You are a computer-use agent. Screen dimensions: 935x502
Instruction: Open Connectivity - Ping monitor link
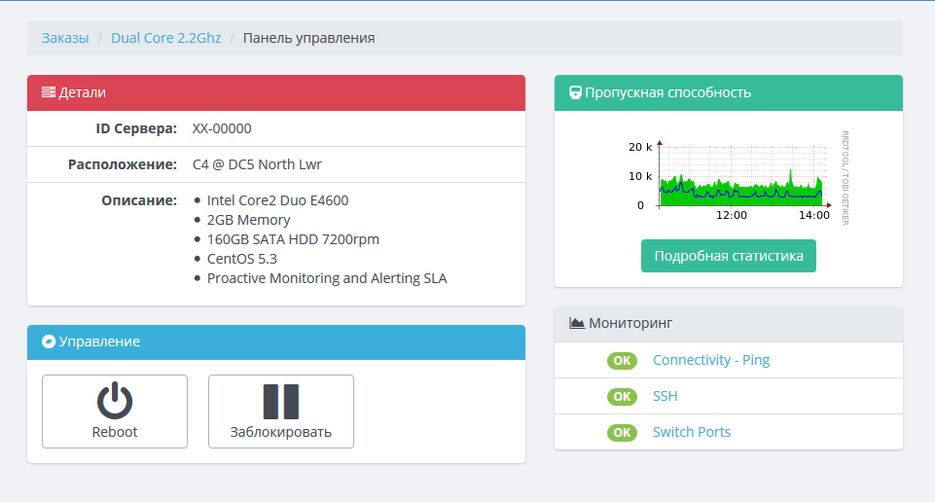[x=711, y=360]
